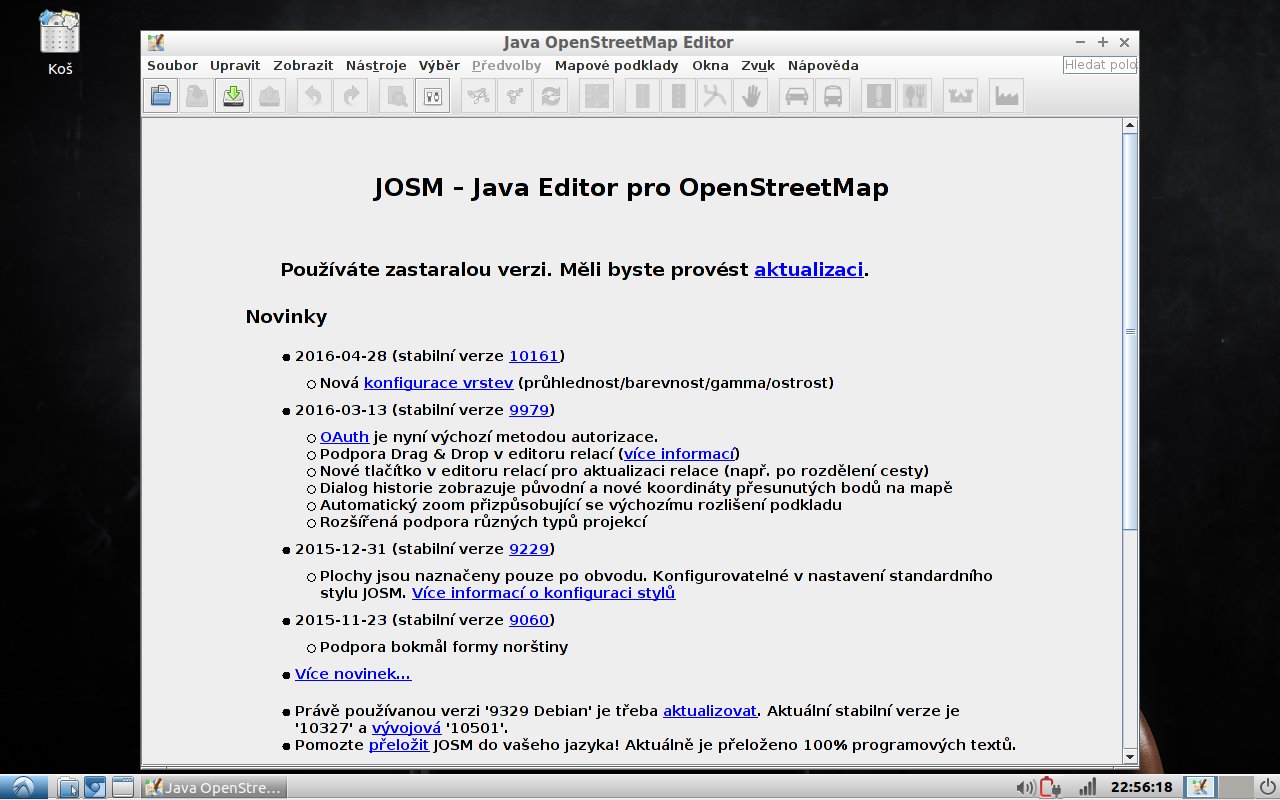The image size is (1280, 800).
Task: Follow the 'aktualizaci' link in outdated-version warning
Action: 808,269
